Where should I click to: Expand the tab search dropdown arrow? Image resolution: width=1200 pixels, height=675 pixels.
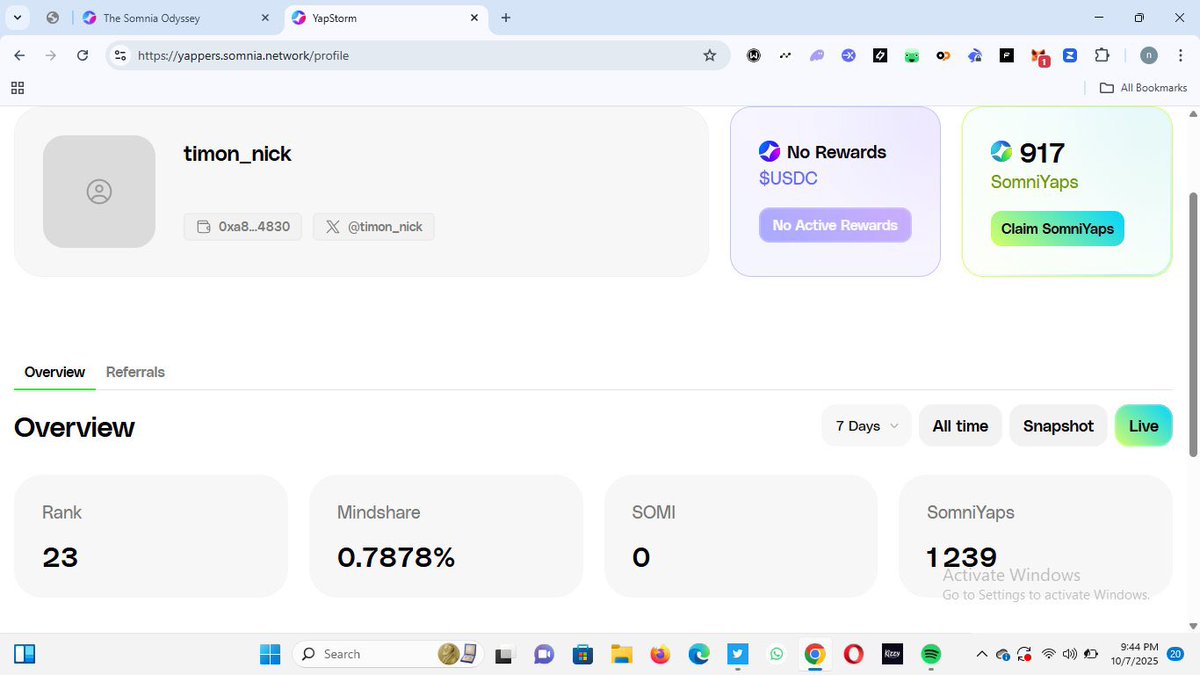click(18, 18)
